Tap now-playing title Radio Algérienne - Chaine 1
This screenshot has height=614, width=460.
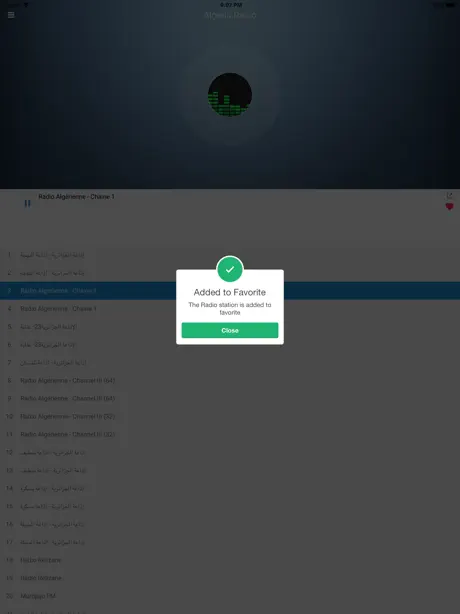coord(76,197)
